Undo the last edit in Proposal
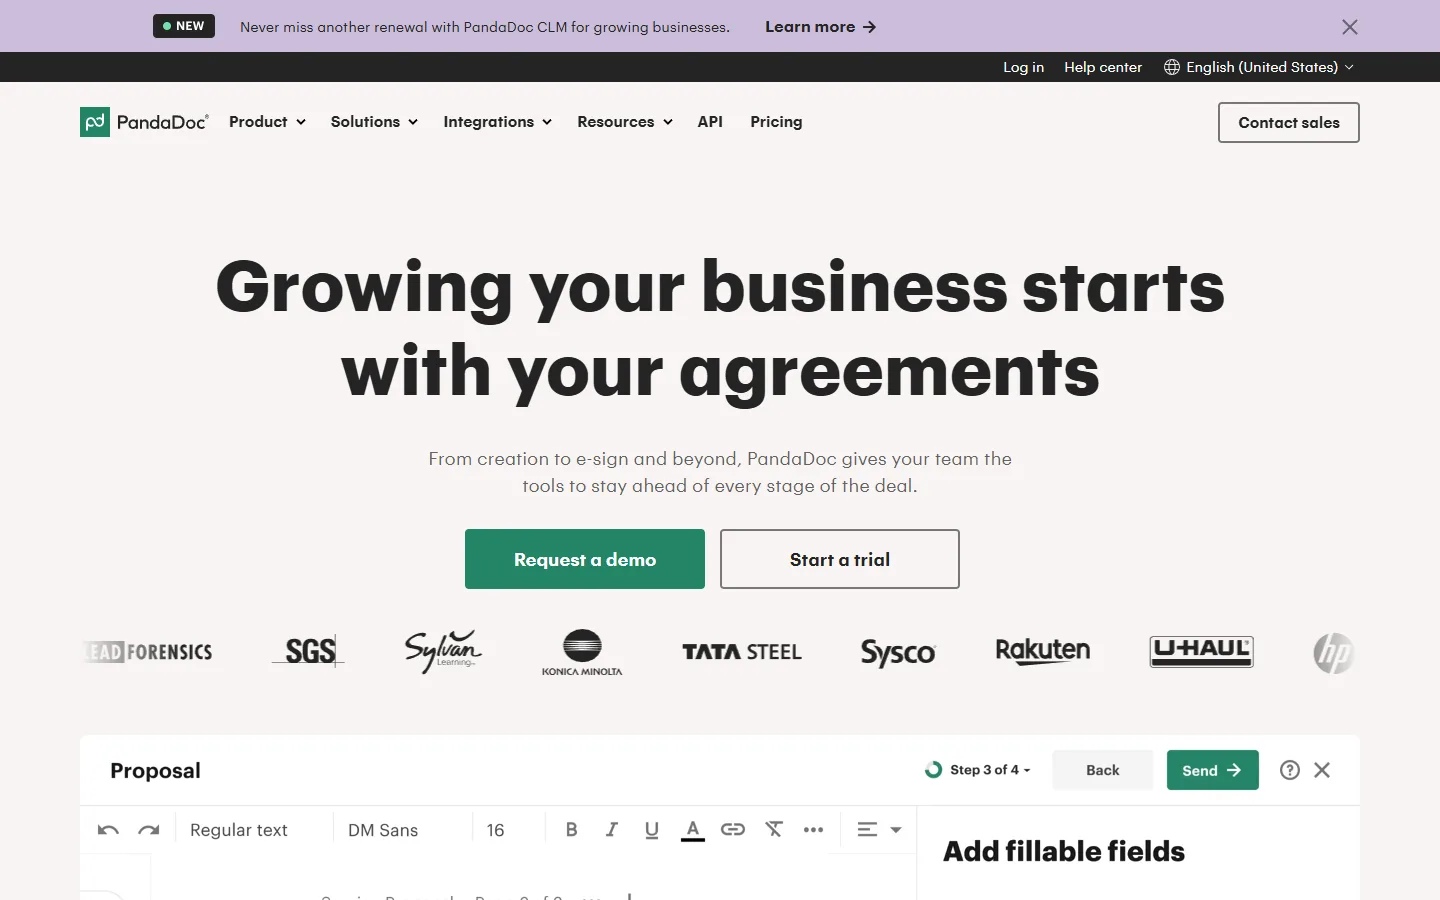Viewport: 1440px width, 900px height. 108,830
